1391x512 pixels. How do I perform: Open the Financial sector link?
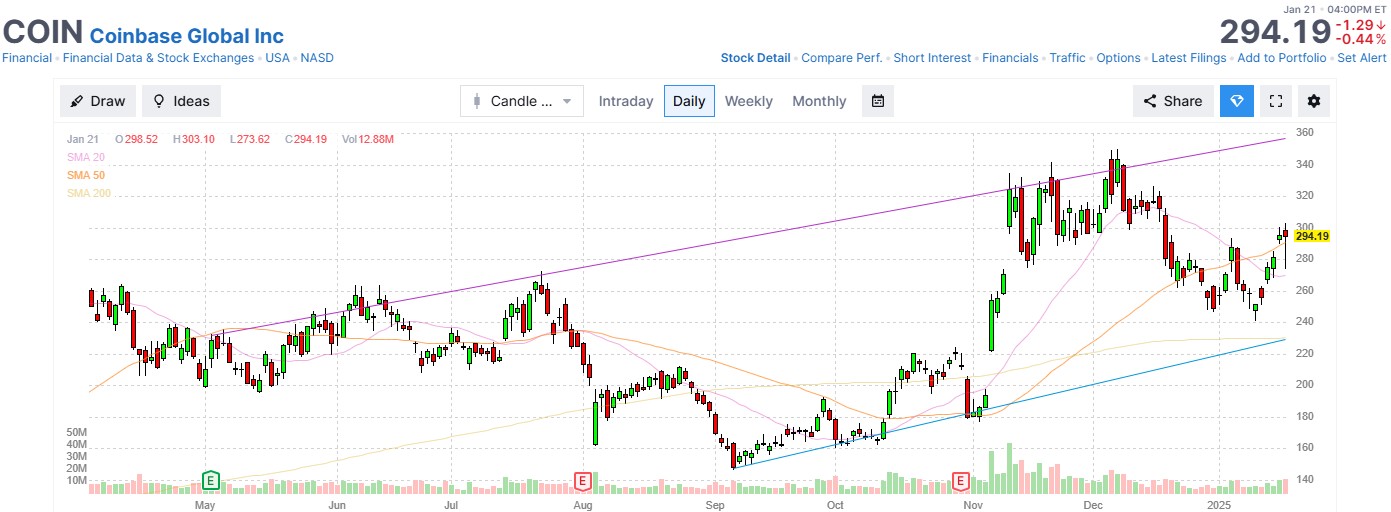27,58
